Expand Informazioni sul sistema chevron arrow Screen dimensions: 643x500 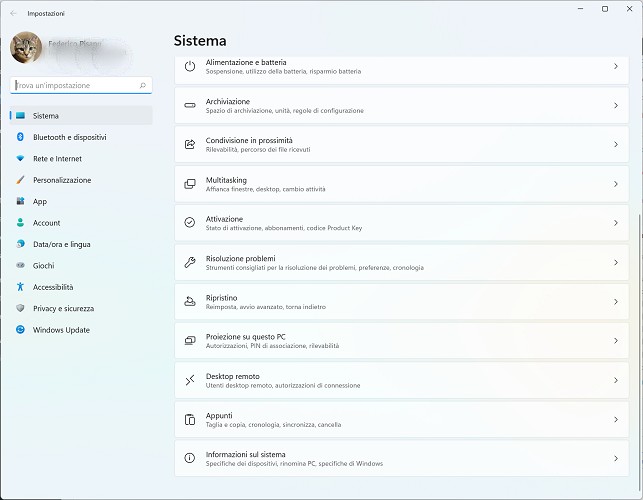point(615,459)
